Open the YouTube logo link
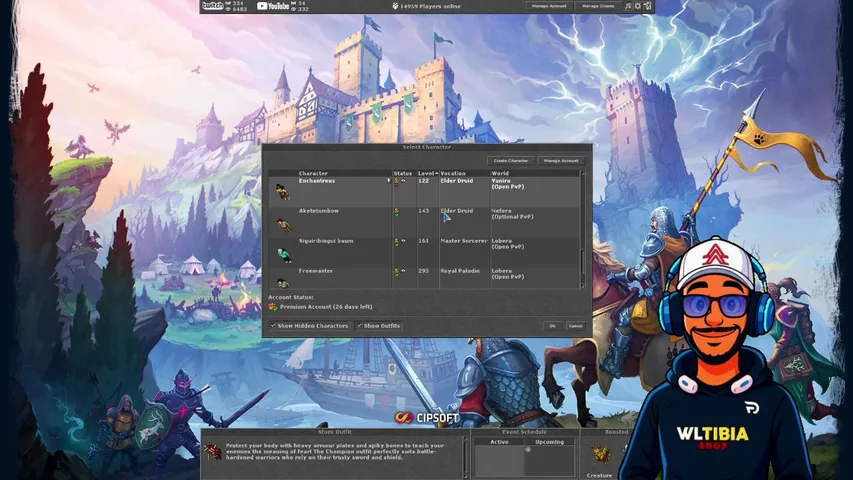This screenshot has height=480, width=853. click(x=273, y=6)
